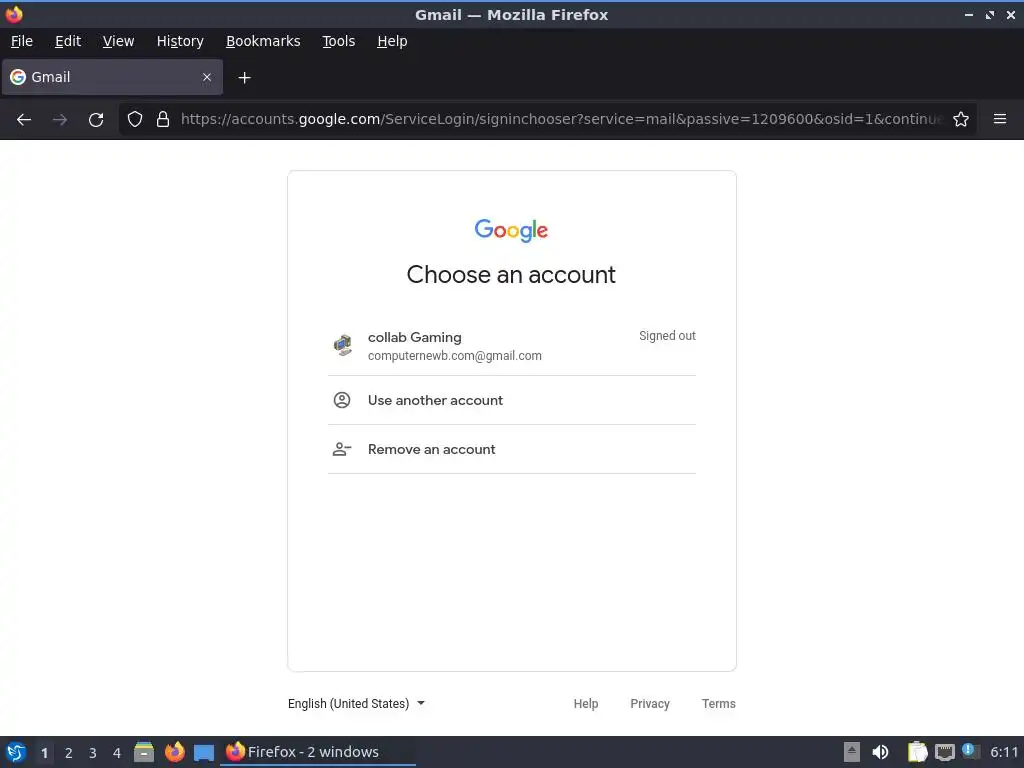
Task: Open the Tools menu
Action: point(338,41)
